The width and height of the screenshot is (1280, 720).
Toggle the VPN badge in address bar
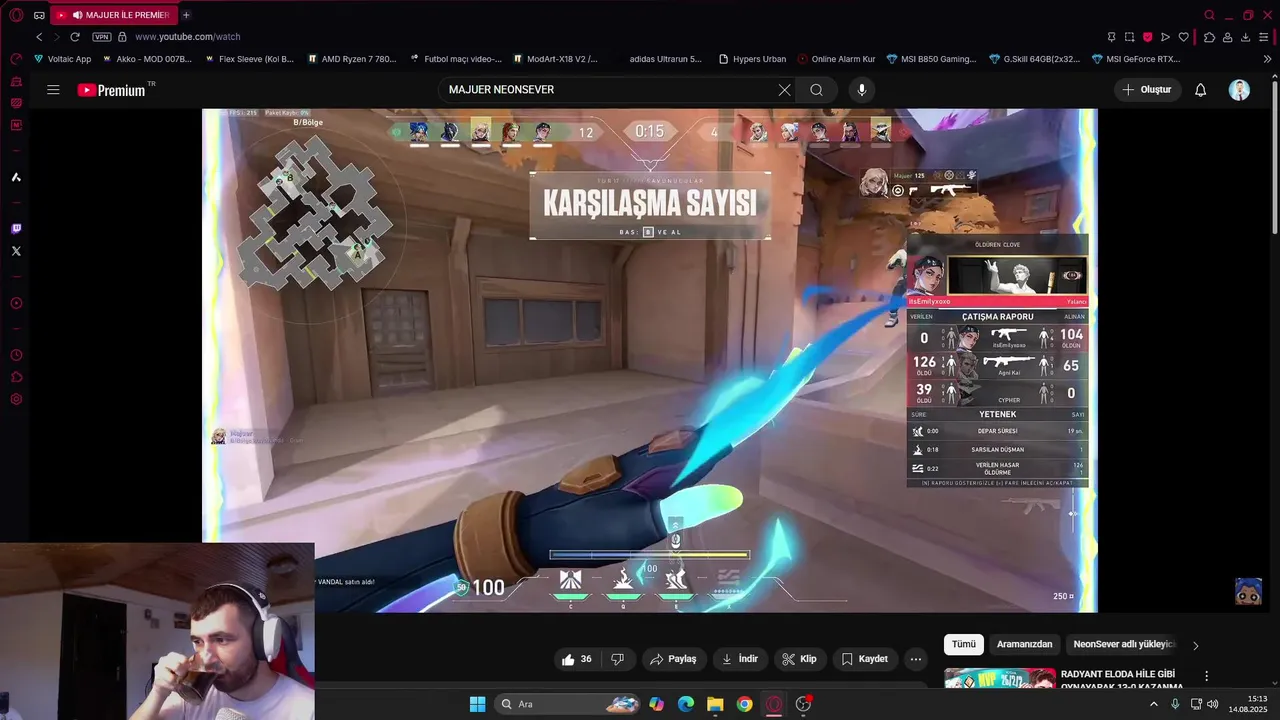[102, 37]
